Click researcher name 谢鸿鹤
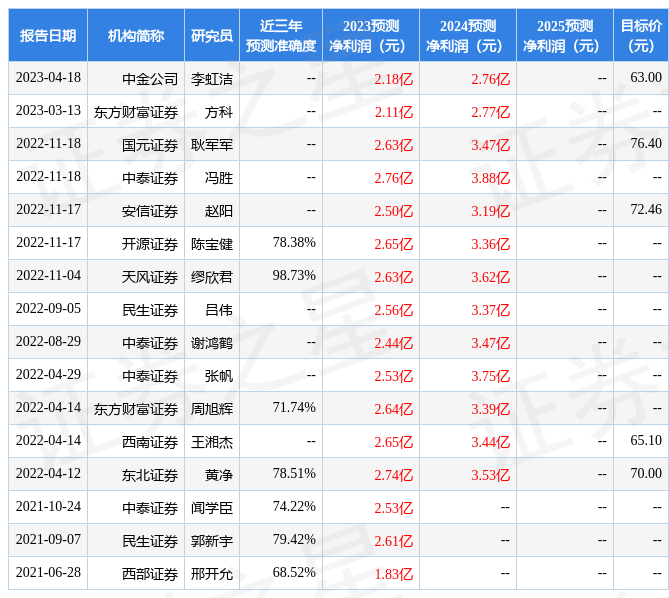The width and height of the screenshot is (669, 598). point(212,343)
